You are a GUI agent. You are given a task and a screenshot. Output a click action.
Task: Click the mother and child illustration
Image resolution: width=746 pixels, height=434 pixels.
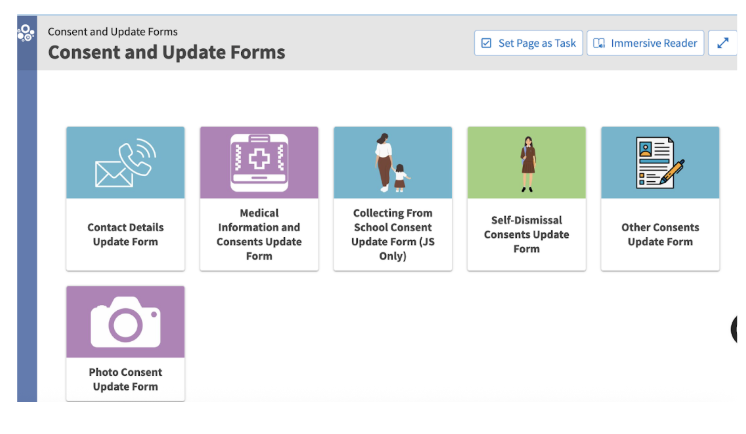click(x=392, y=163)
